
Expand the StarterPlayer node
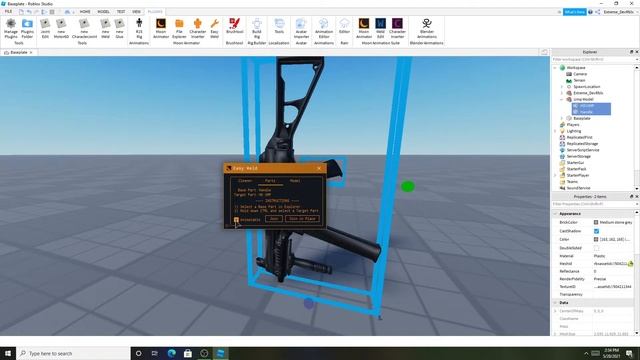pyautogui.click(x=555, y=175)
